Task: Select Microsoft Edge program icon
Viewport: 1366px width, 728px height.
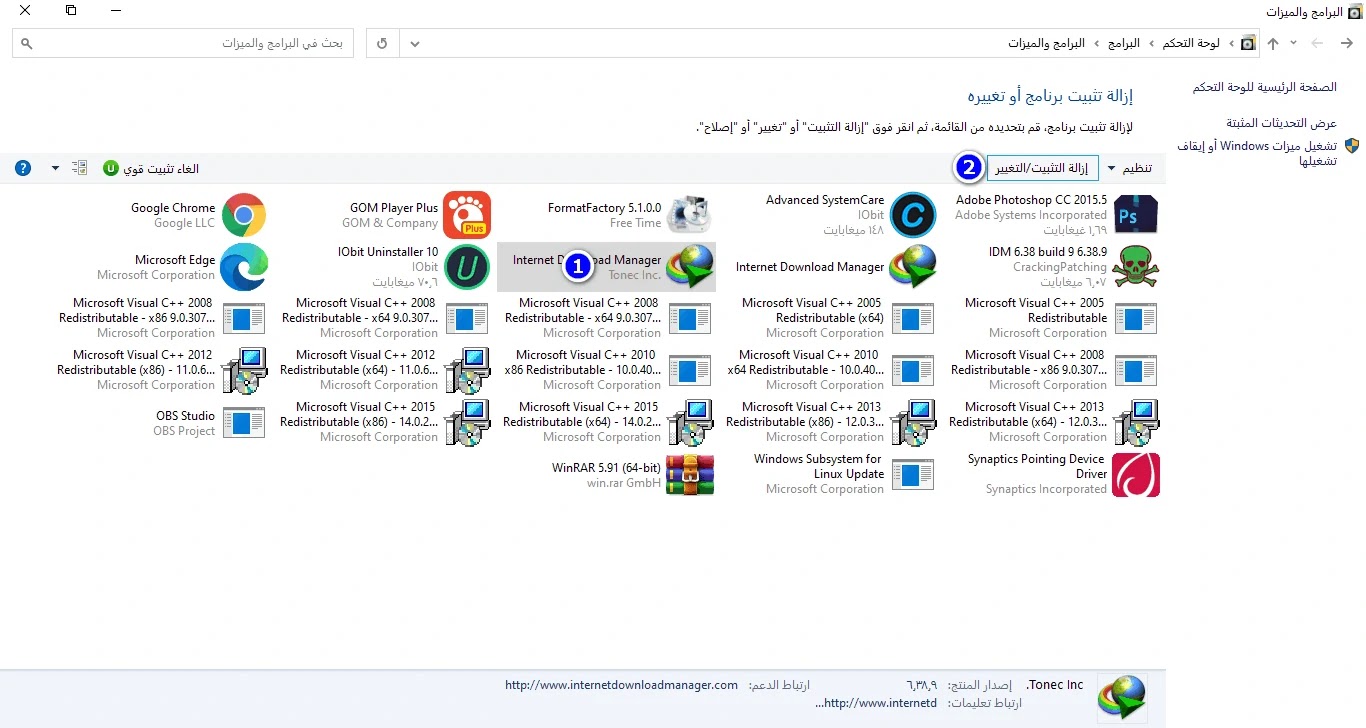Action: [x=244, y=267]
